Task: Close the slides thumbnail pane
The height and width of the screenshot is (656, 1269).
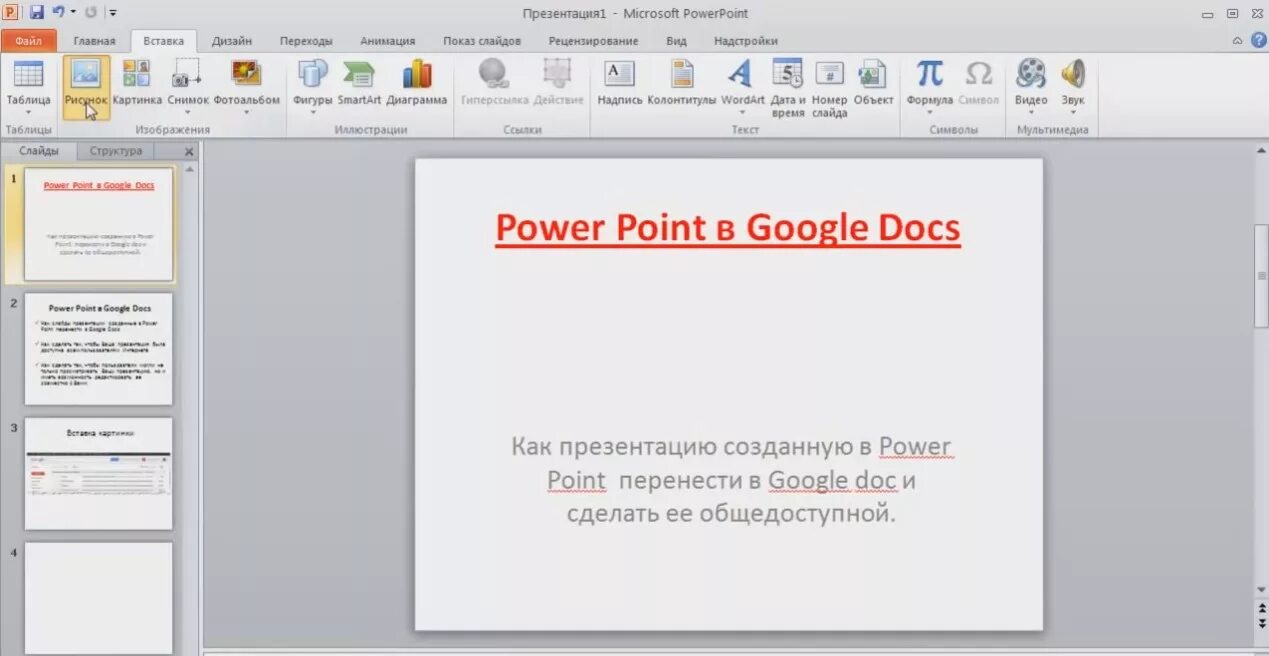Action: [x=189, y=152]
